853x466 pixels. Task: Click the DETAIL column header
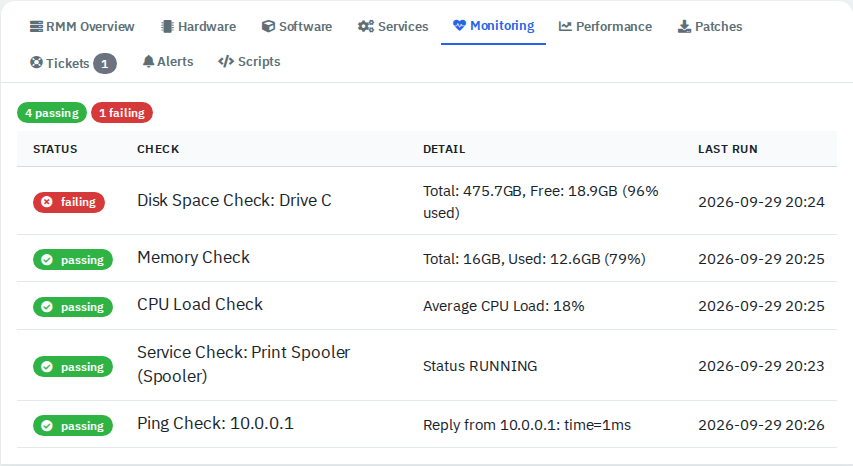coord(444,149)
